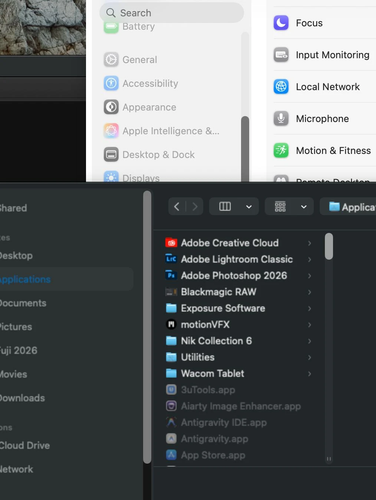Click the Exposure Software folder icon

coord(171,308)
